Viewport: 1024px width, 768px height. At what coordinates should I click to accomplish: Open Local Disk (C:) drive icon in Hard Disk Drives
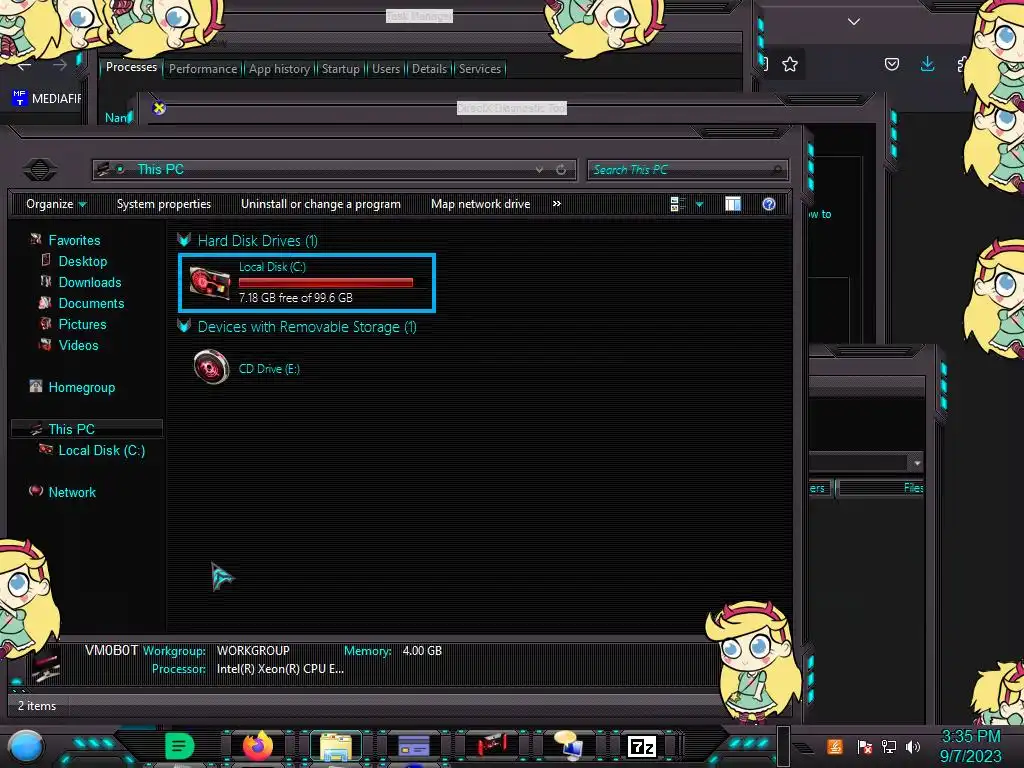coord(210,283)
